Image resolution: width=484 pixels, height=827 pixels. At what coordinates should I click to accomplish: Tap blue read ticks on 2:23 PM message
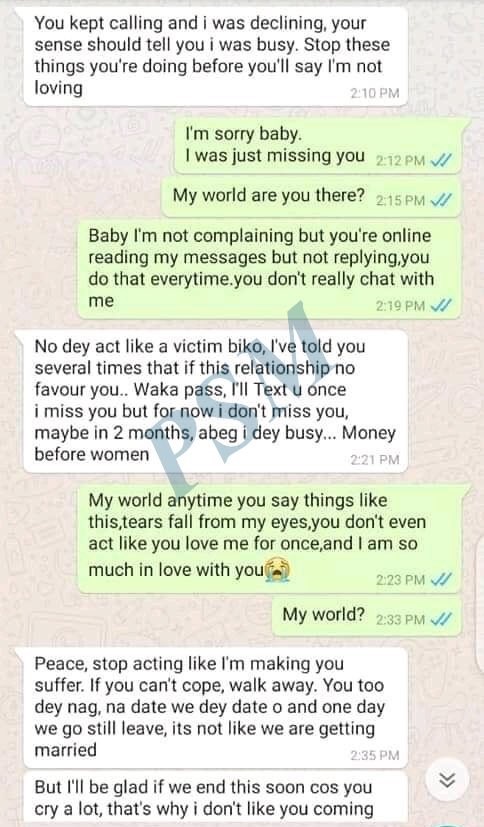click(441, 580)
